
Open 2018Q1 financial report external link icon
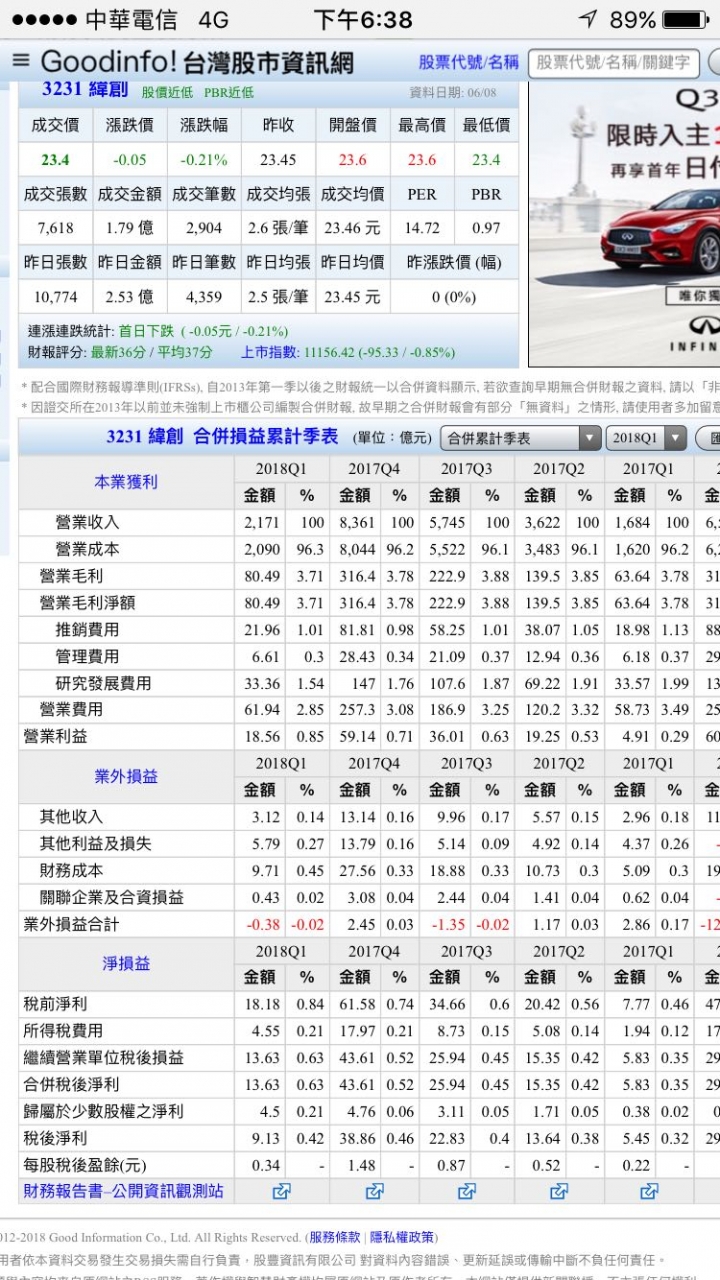click(281, 1191)
